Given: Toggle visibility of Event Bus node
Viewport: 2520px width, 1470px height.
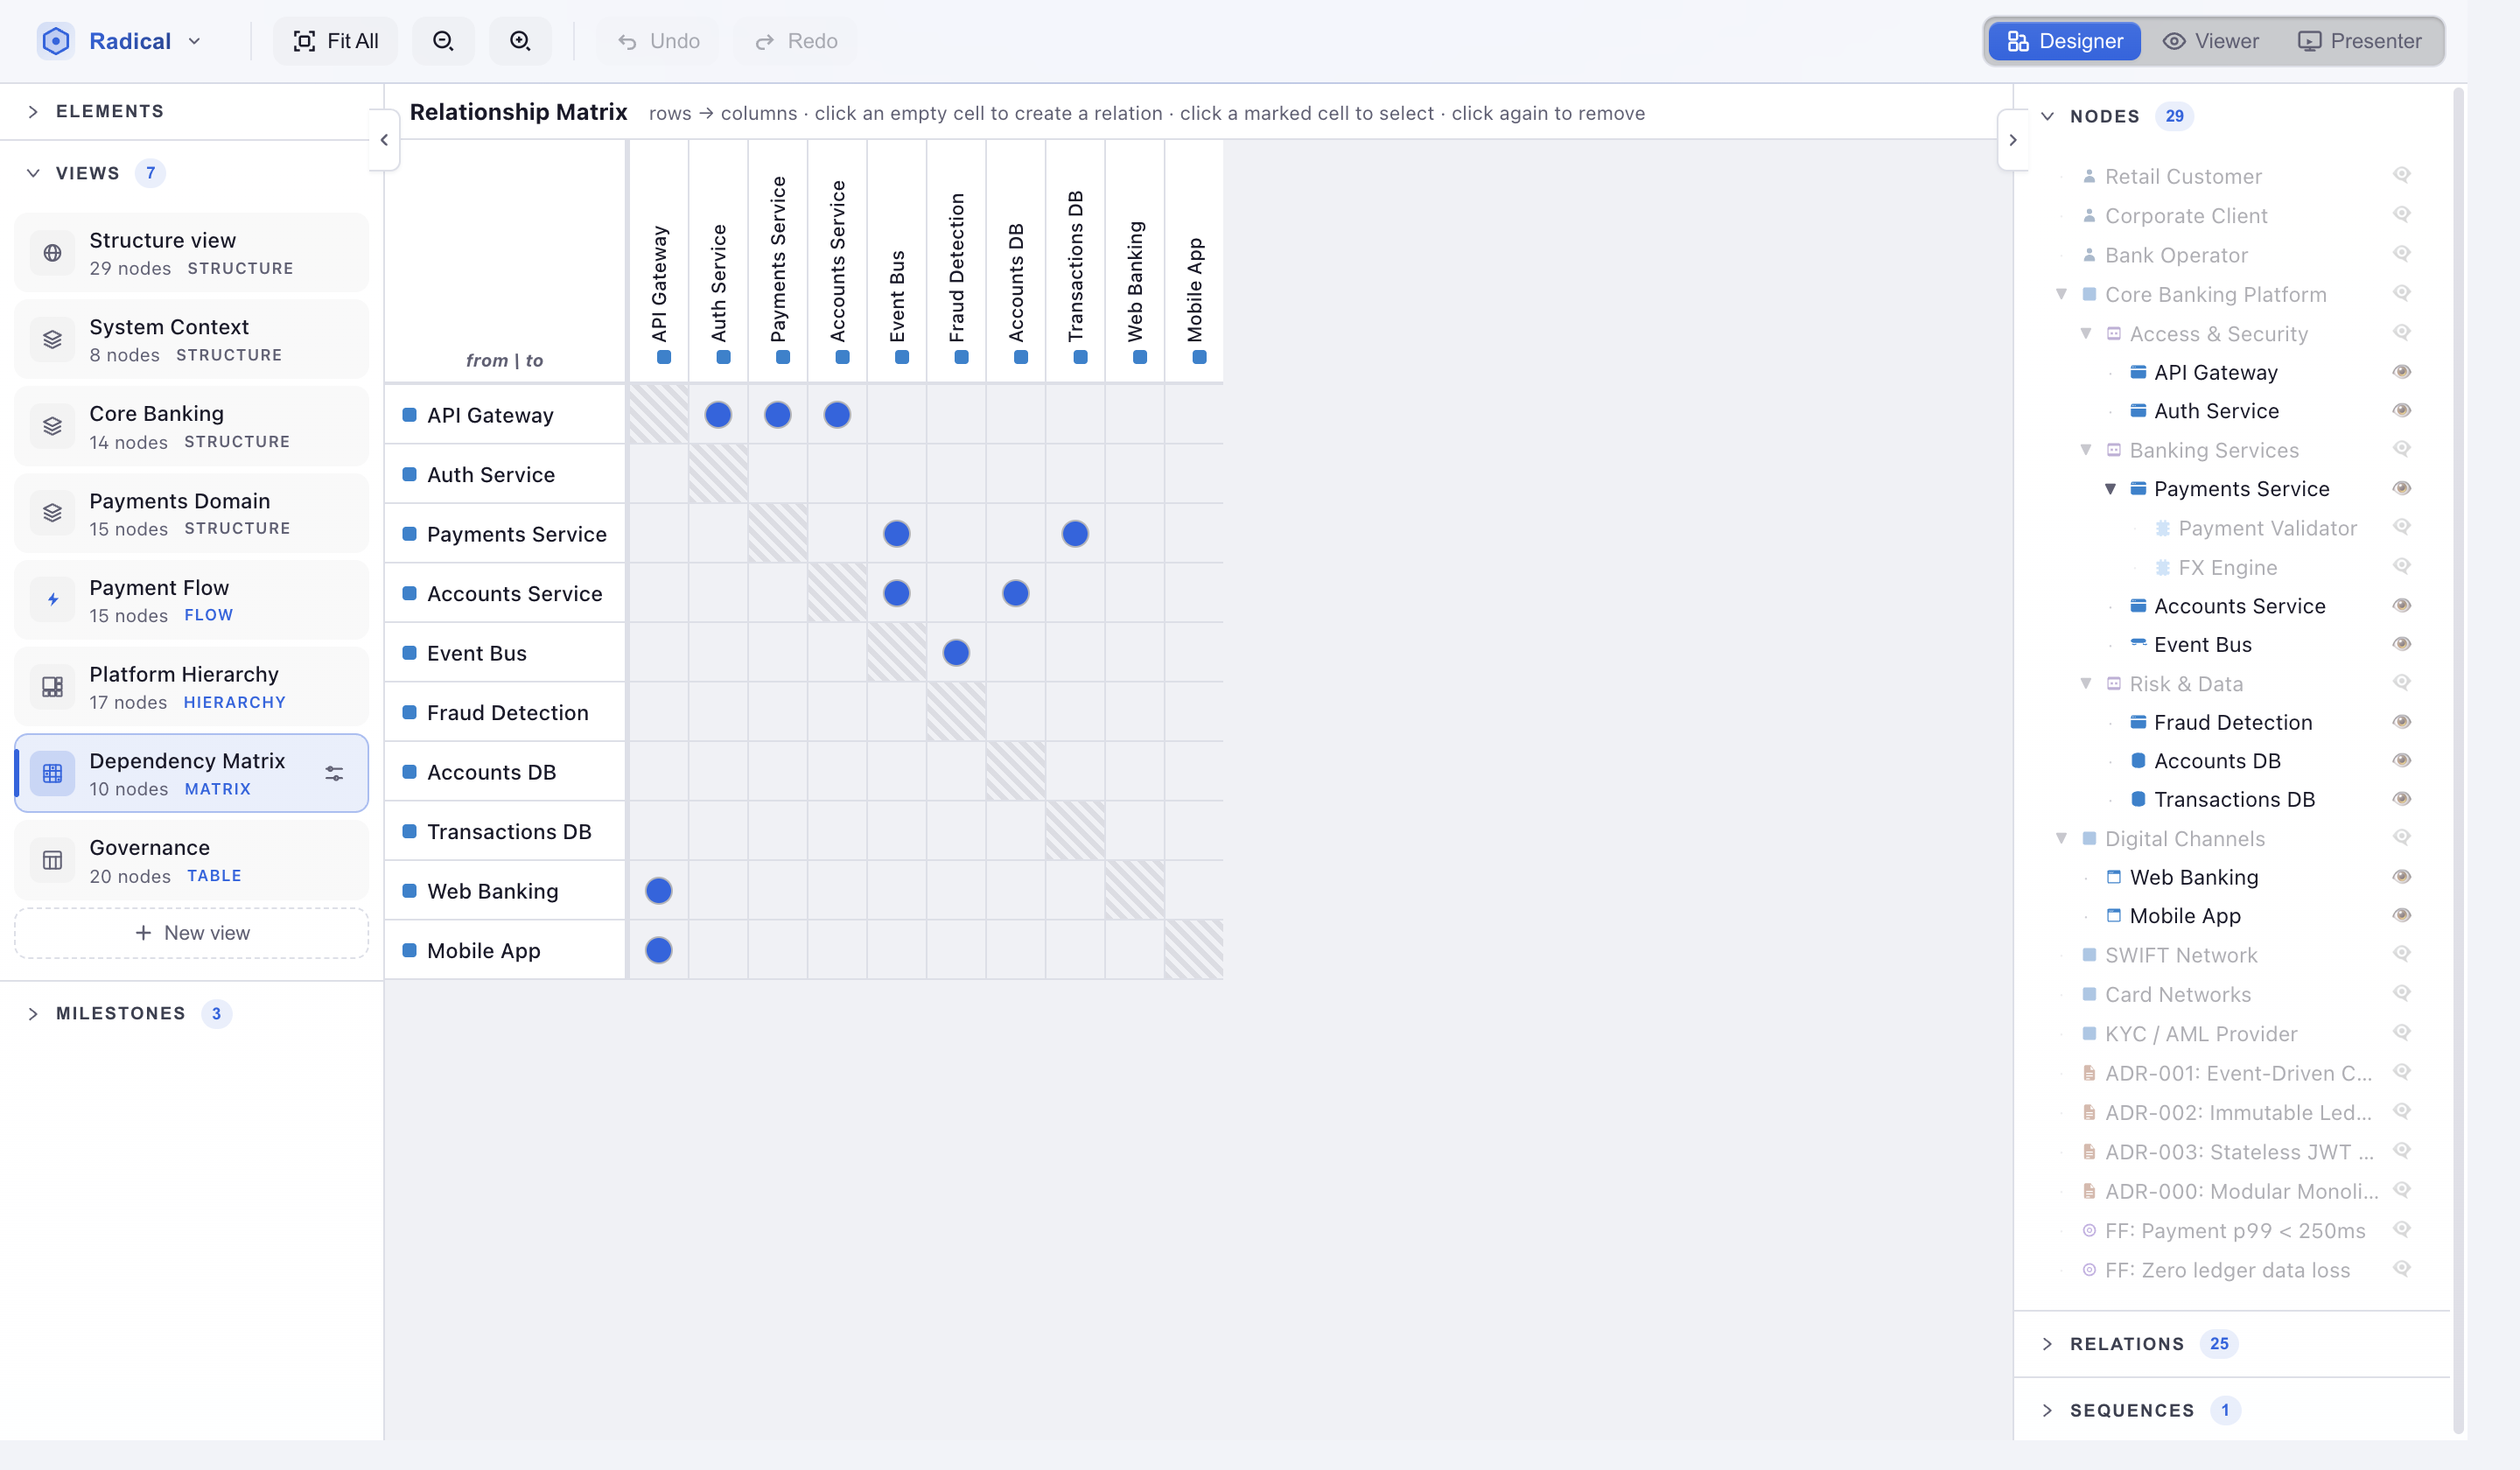Looking at the screenshot, I should [x=2402, y=644].
